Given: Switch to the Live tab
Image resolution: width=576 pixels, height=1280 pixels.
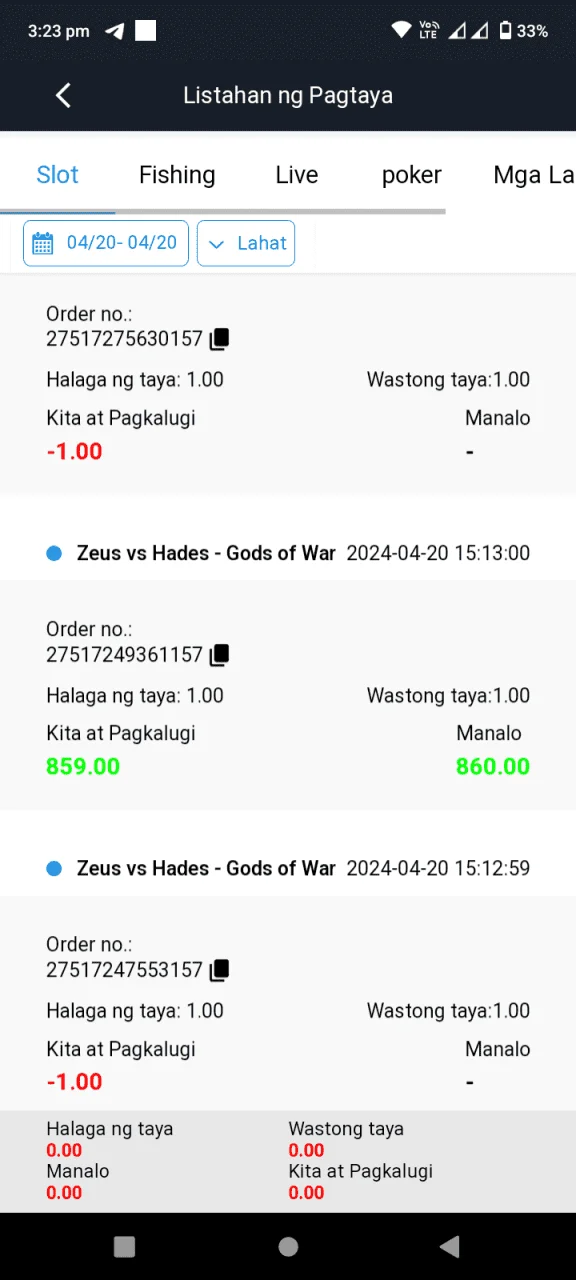Looking at the screenshot, I should 297,175.
